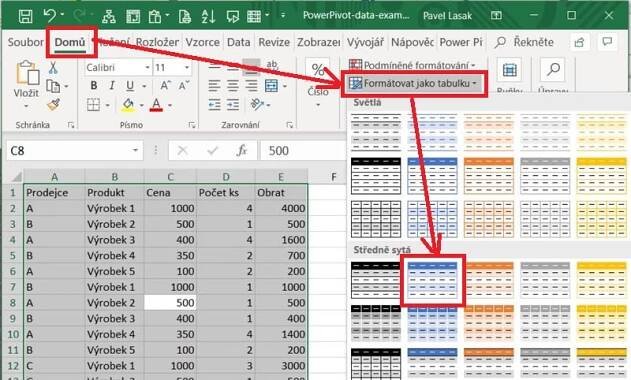This screenshot has width=631, height=380.
Task: Click the percent Číslo number format icon
Action: click(318, 70)
